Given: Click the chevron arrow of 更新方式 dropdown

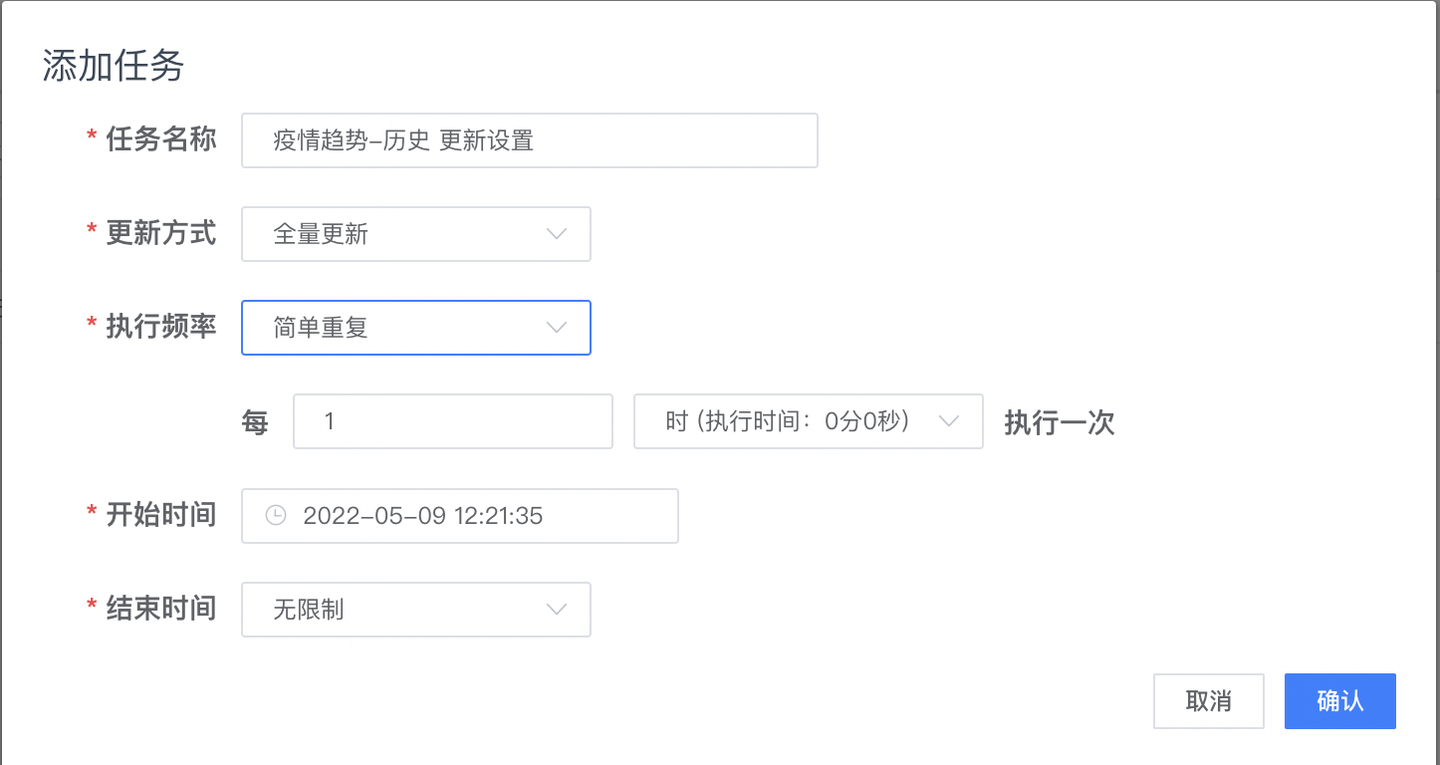Looking at the screenshot, I should 557,234.
